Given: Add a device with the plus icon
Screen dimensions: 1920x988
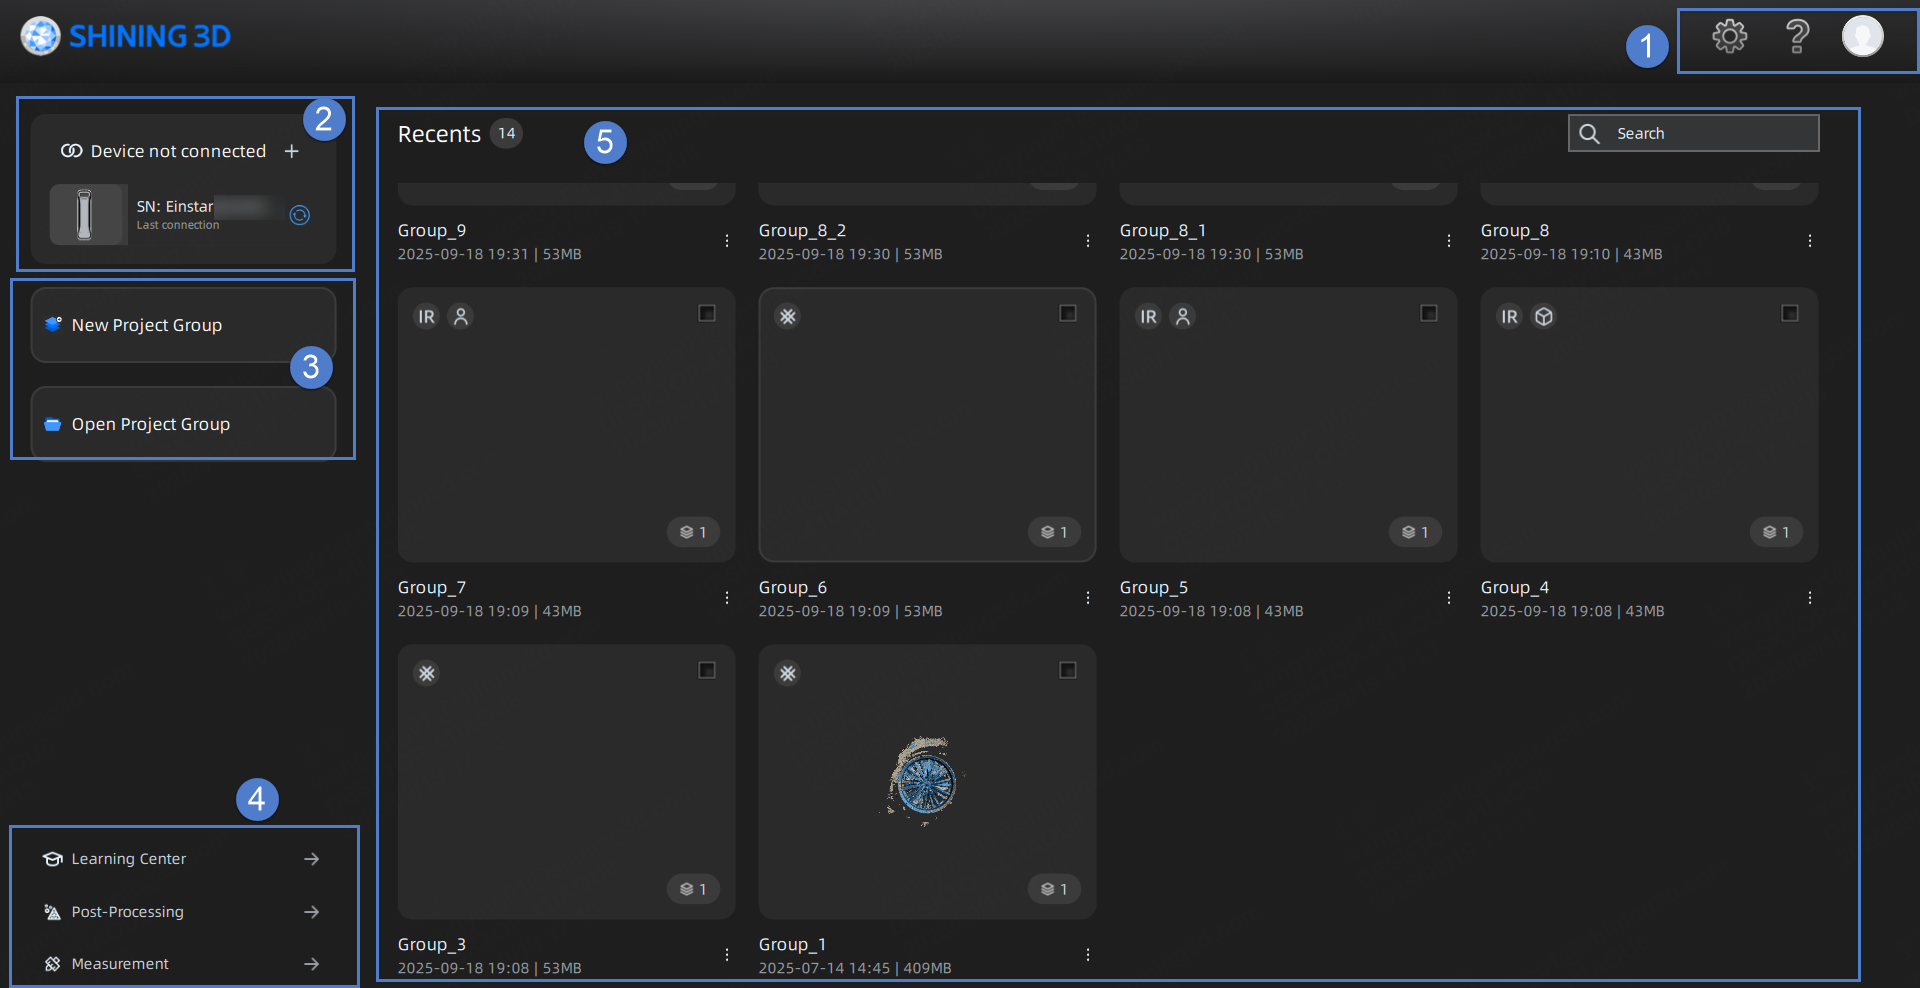Looking at the screenshot, I should point(292,151).
